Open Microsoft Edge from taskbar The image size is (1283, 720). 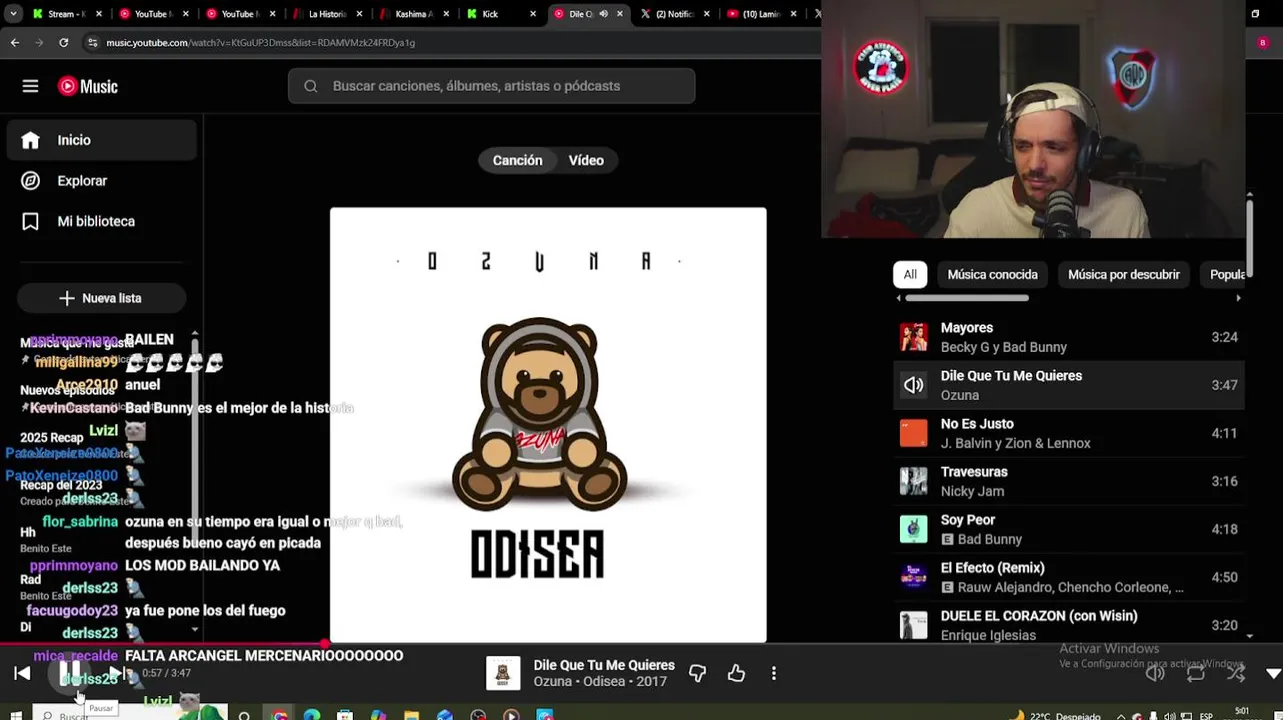coord(312,715)
